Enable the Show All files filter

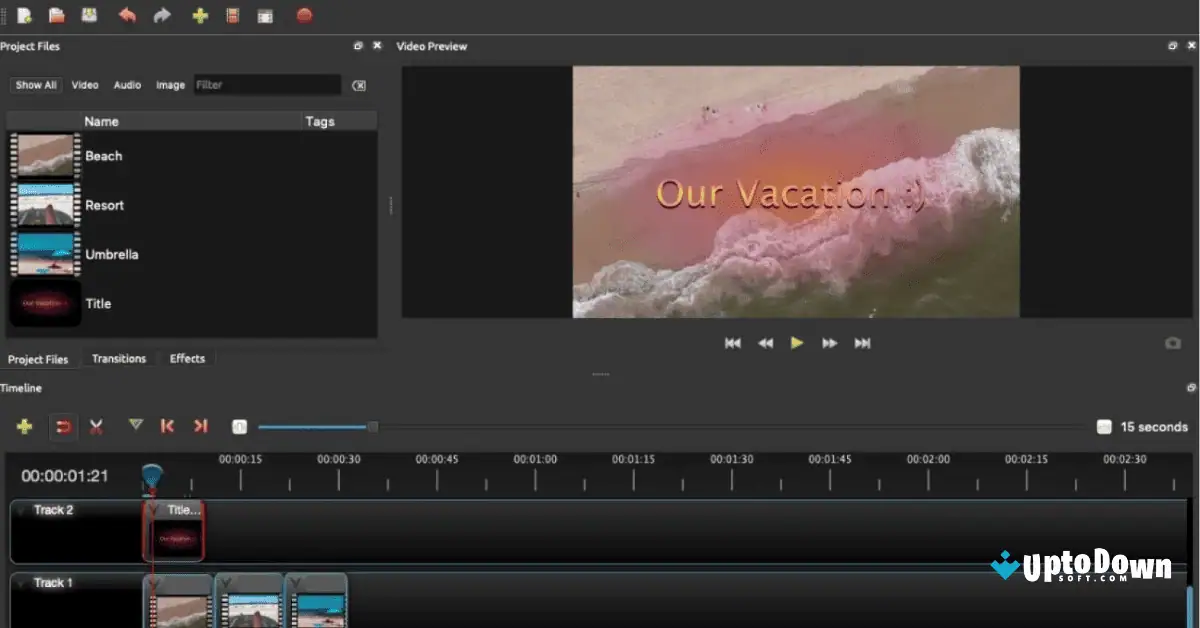(x=35, y=85)
